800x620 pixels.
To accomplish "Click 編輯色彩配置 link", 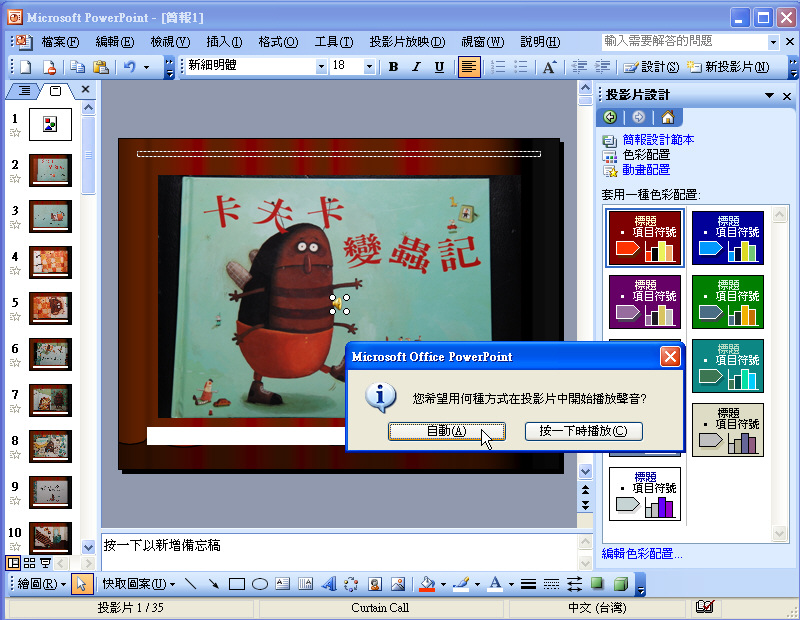I will click(642, 554).
